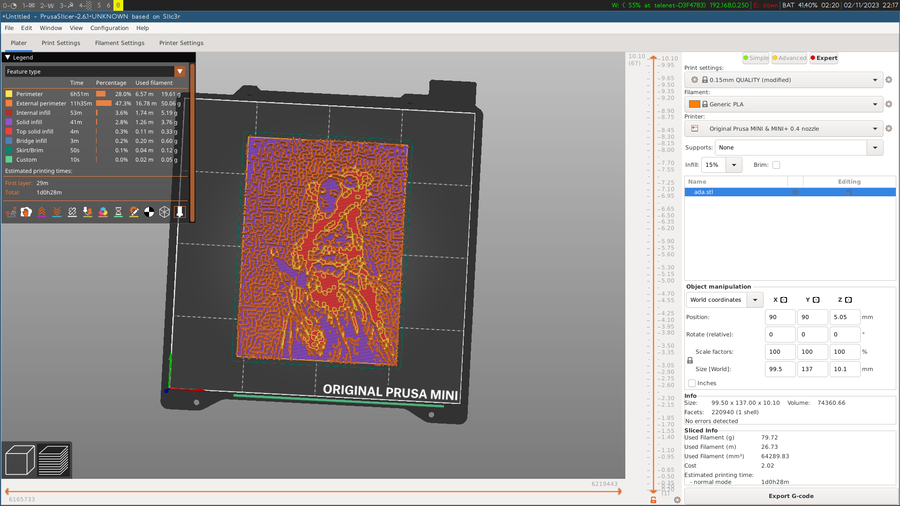Click the layer slider lock icon
The height and width of the screenshot is (506, 900).
coord(653,500)
